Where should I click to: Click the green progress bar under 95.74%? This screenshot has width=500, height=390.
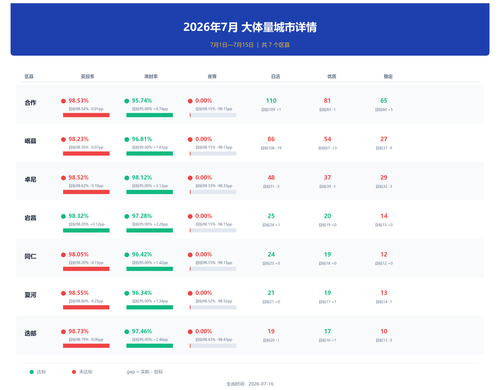150,115
